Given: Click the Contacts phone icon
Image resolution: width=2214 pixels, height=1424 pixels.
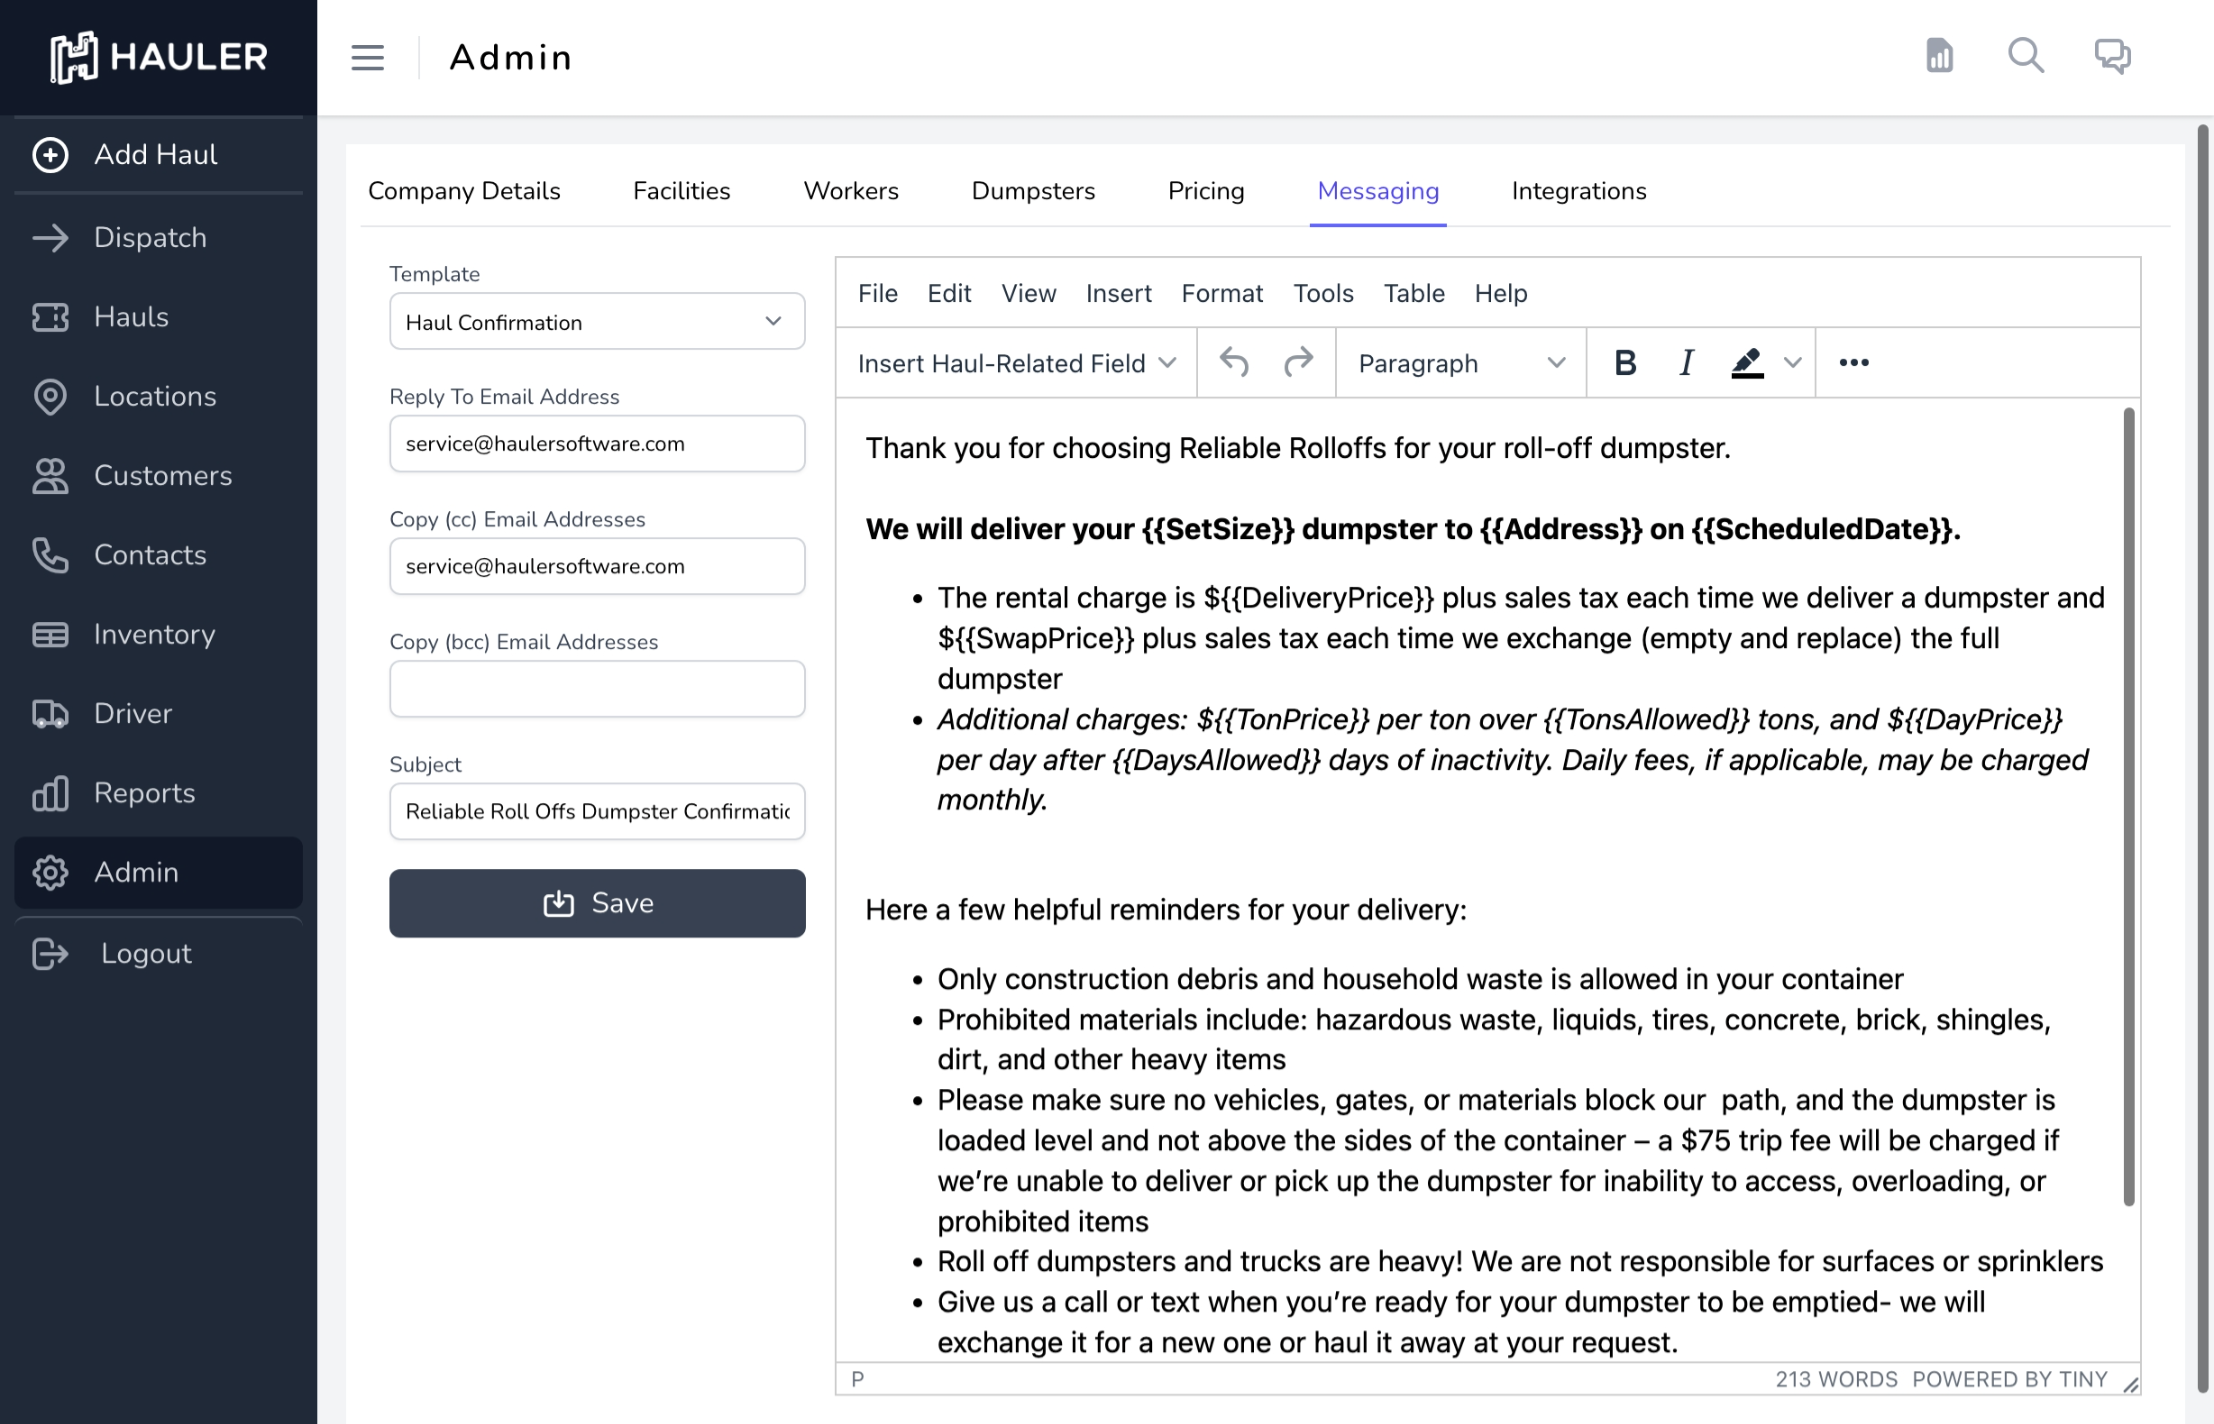Looking at the screenshot, I should pos(50,555).
